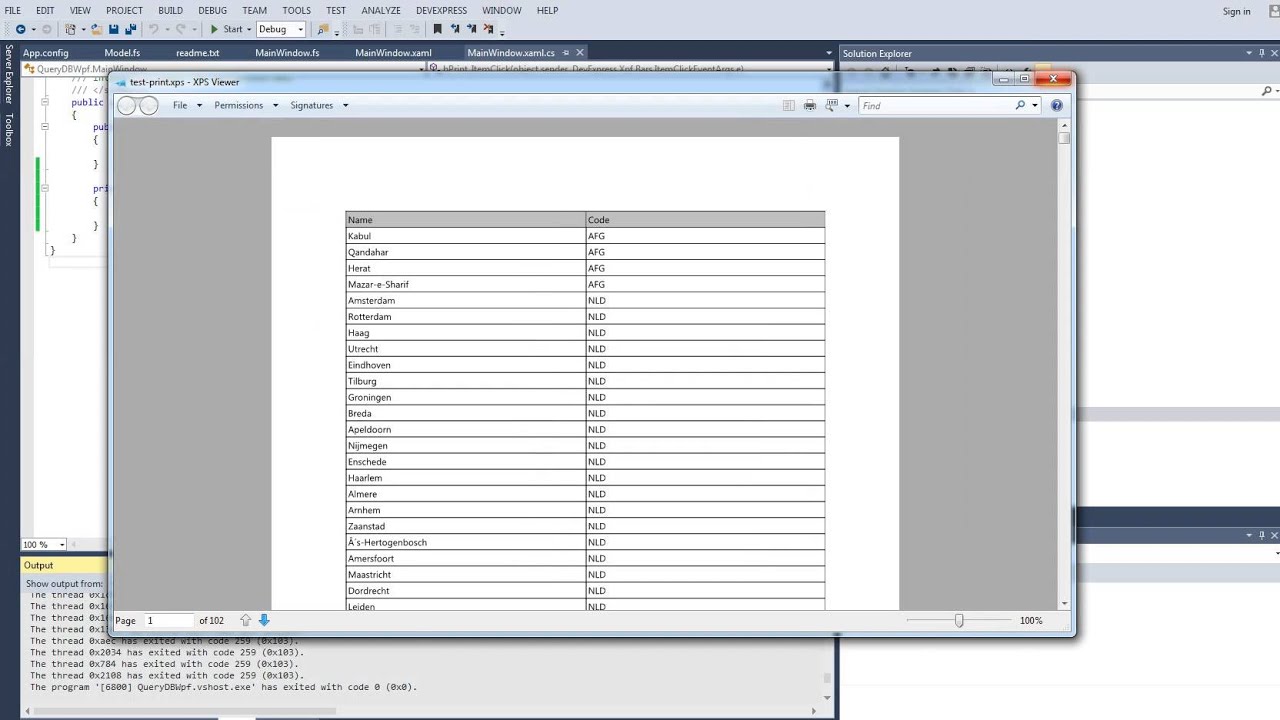Pin the Solution Explorer panel
The width and height of the screenshot is (1280, 720).
coord(1262,53)
